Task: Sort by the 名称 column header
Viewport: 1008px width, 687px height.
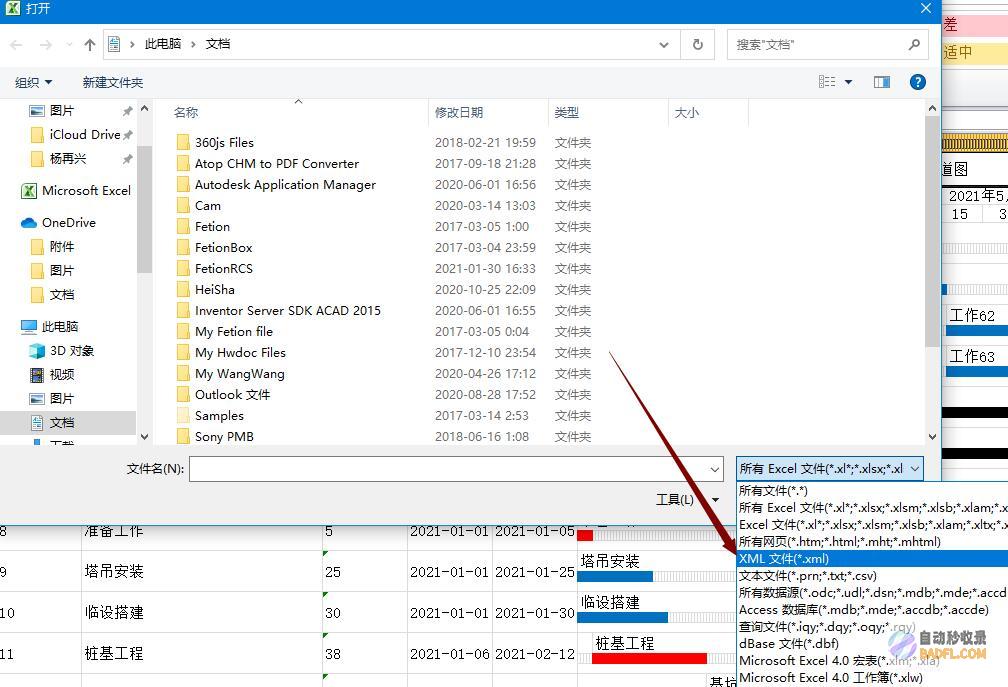Action: tap(186, 112)
